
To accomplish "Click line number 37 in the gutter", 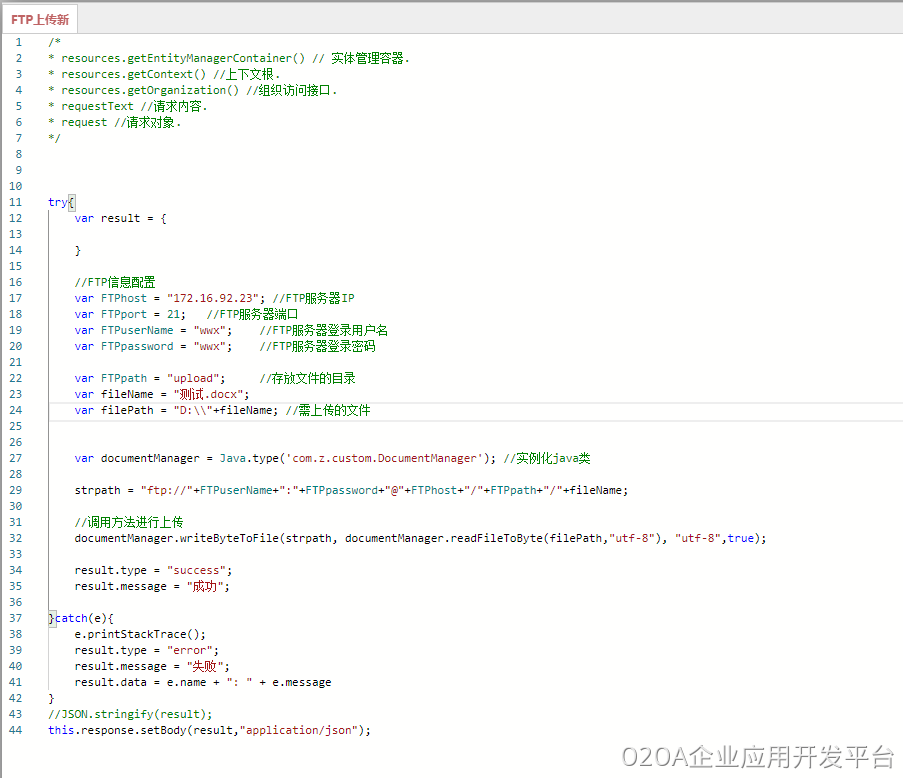I will [x=15, y=618].
